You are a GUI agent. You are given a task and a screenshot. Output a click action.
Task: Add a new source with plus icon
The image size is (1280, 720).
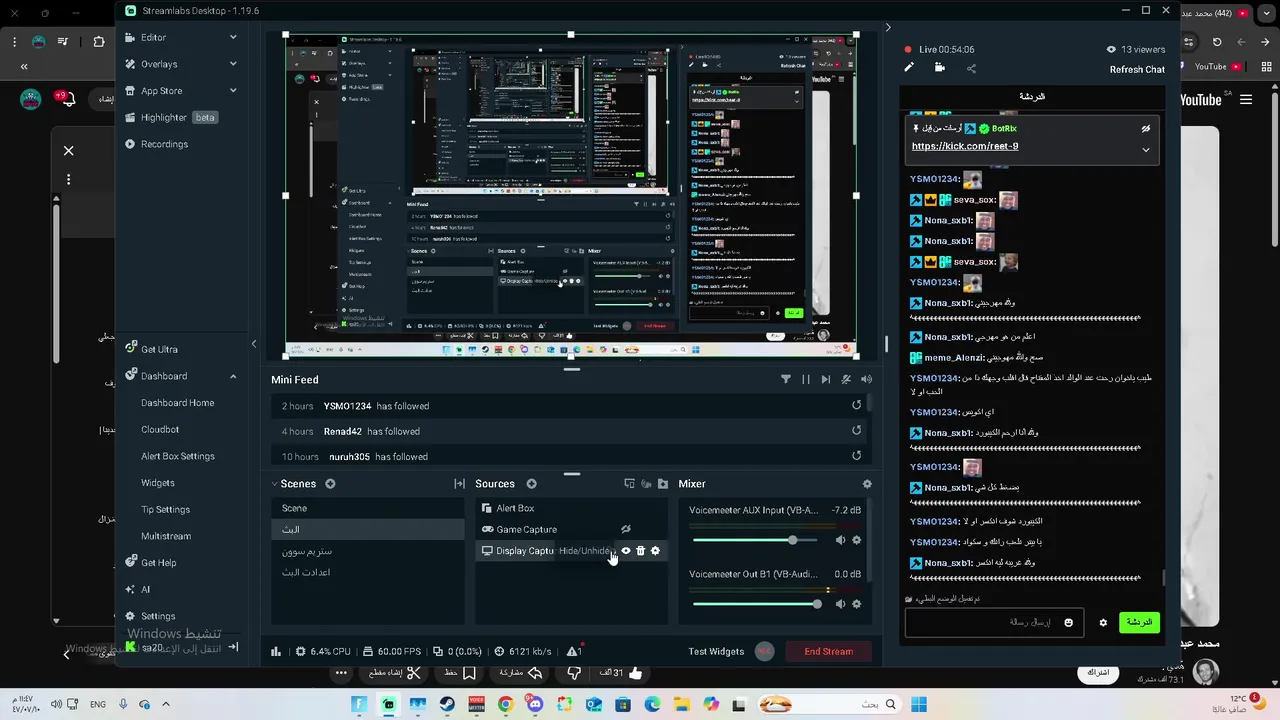531,484
